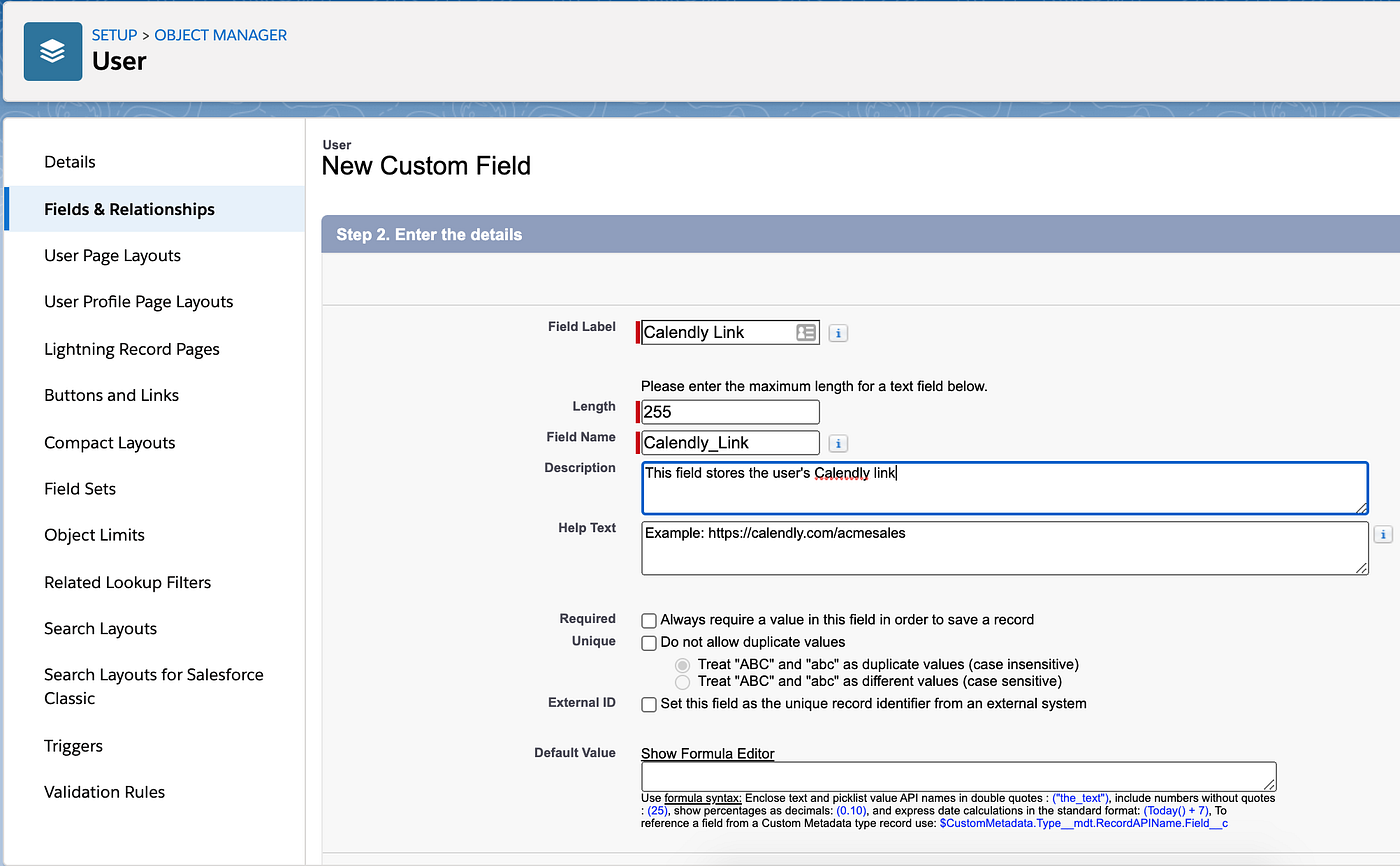Open Validation Rules section
Screen dimensions: 1400x866
[x=105, y=792]
